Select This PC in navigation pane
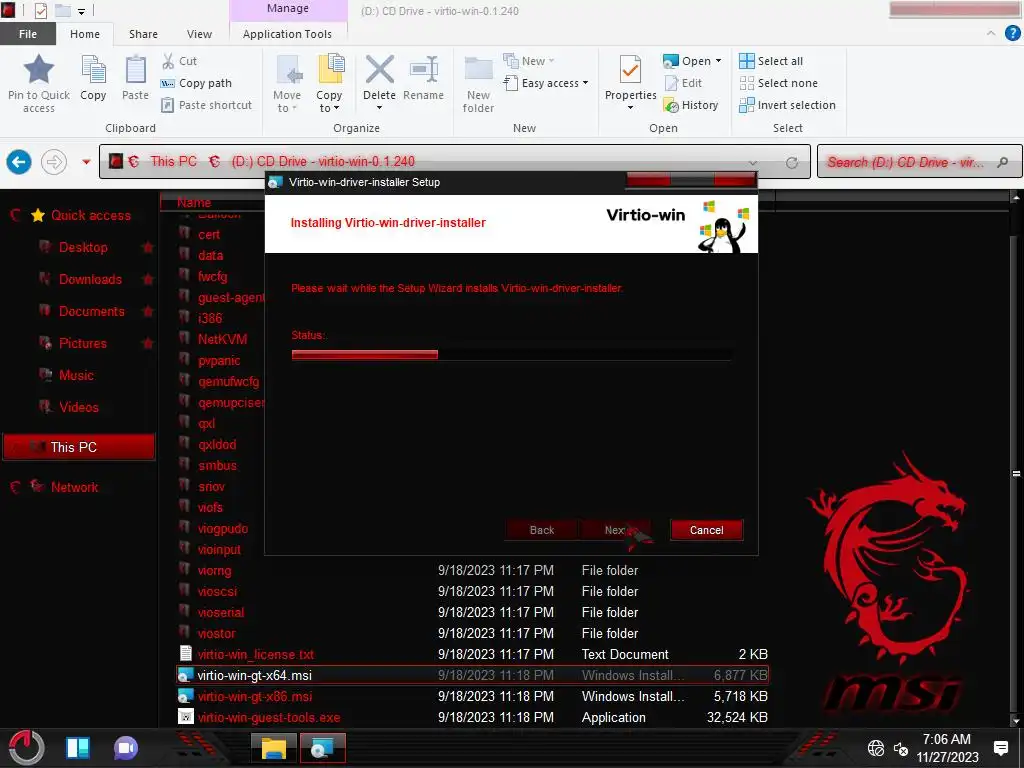 tap(79, 447)
